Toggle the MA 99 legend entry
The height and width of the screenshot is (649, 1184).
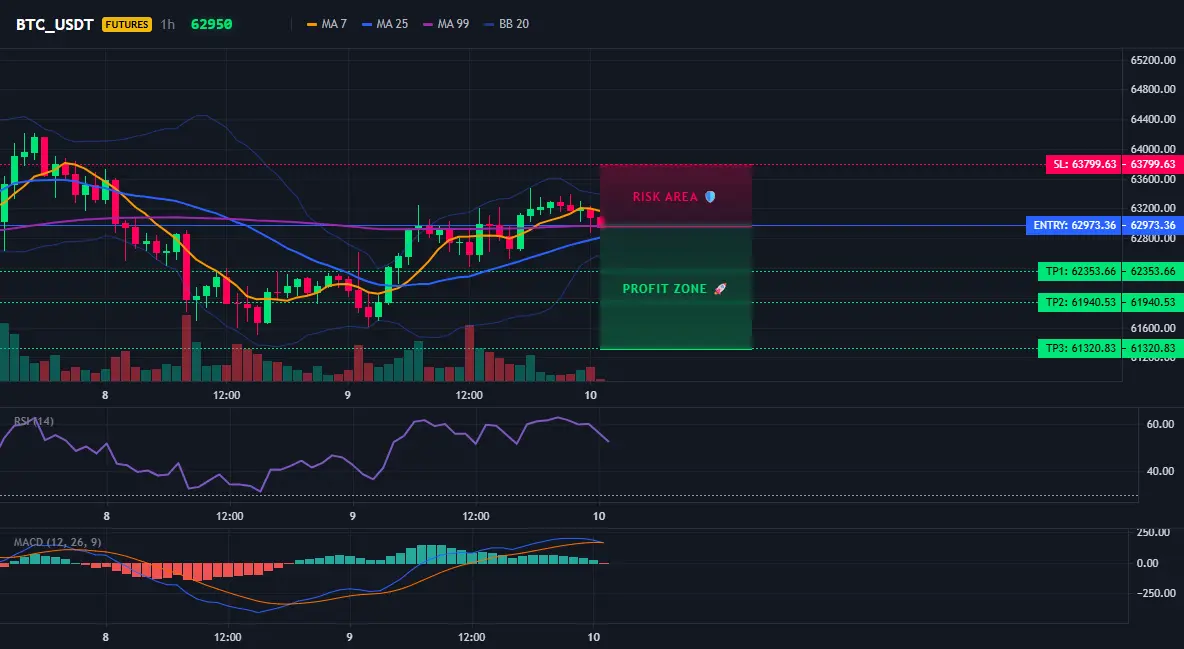[x=446, y=24]
